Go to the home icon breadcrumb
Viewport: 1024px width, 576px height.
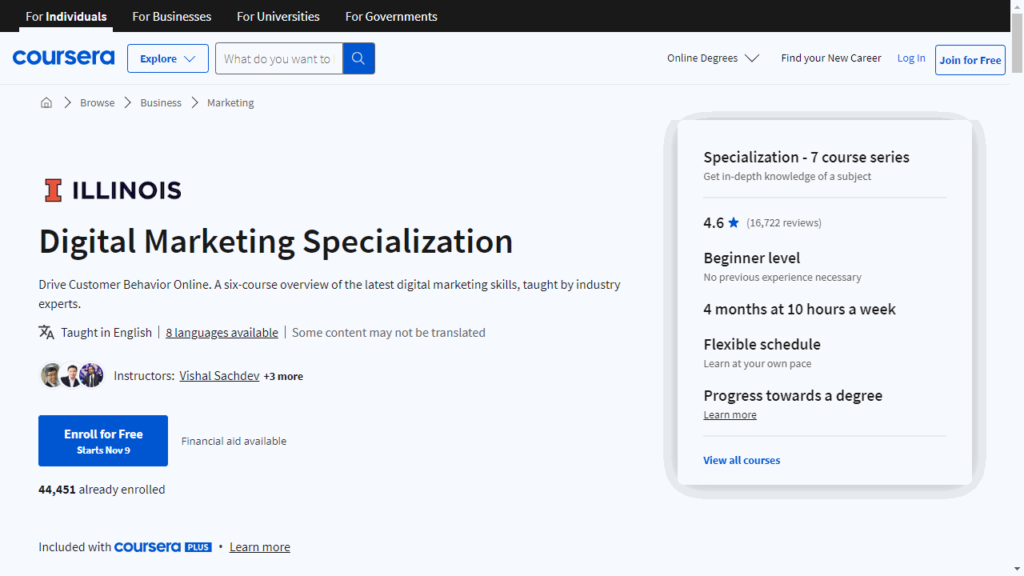tap(46, 103)
